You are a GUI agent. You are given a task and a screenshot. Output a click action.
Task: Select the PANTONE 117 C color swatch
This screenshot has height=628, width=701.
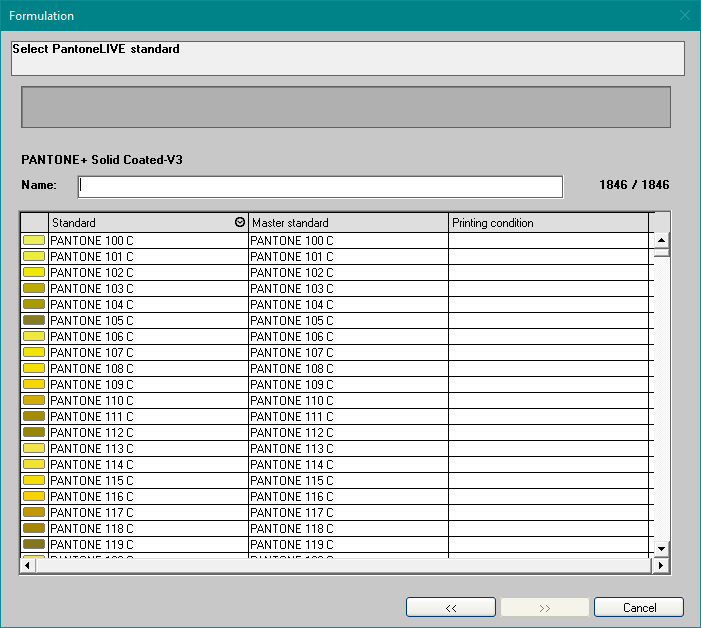[x=34, y=512]
